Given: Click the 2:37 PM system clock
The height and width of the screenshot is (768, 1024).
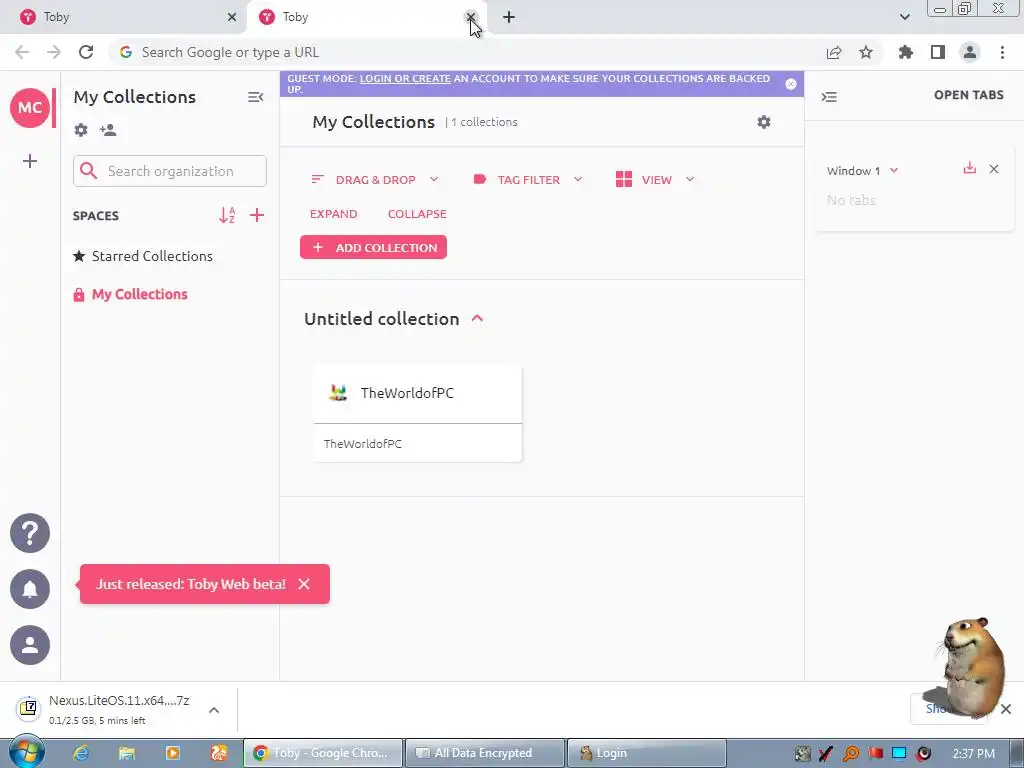Looking at the screenshot, I should (x=974, y=753).
